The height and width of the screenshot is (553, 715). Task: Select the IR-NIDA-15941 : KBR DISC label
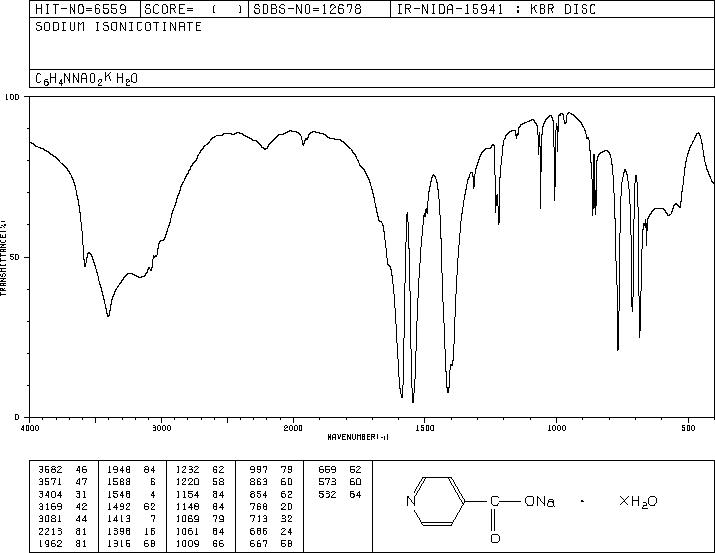point(496,9)
